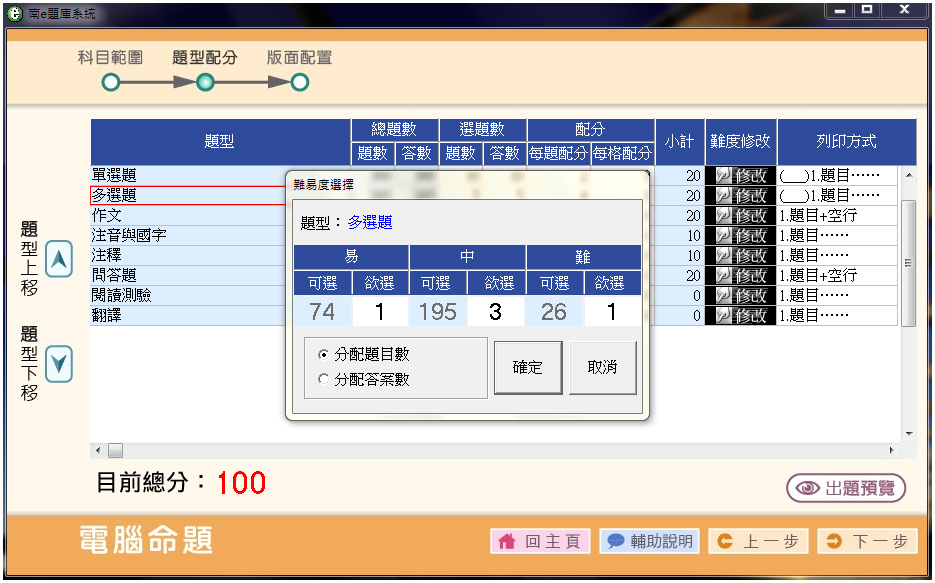
Task: Click 修改 difficulty icon for 翻譯 row
Action: coord(740,315)
